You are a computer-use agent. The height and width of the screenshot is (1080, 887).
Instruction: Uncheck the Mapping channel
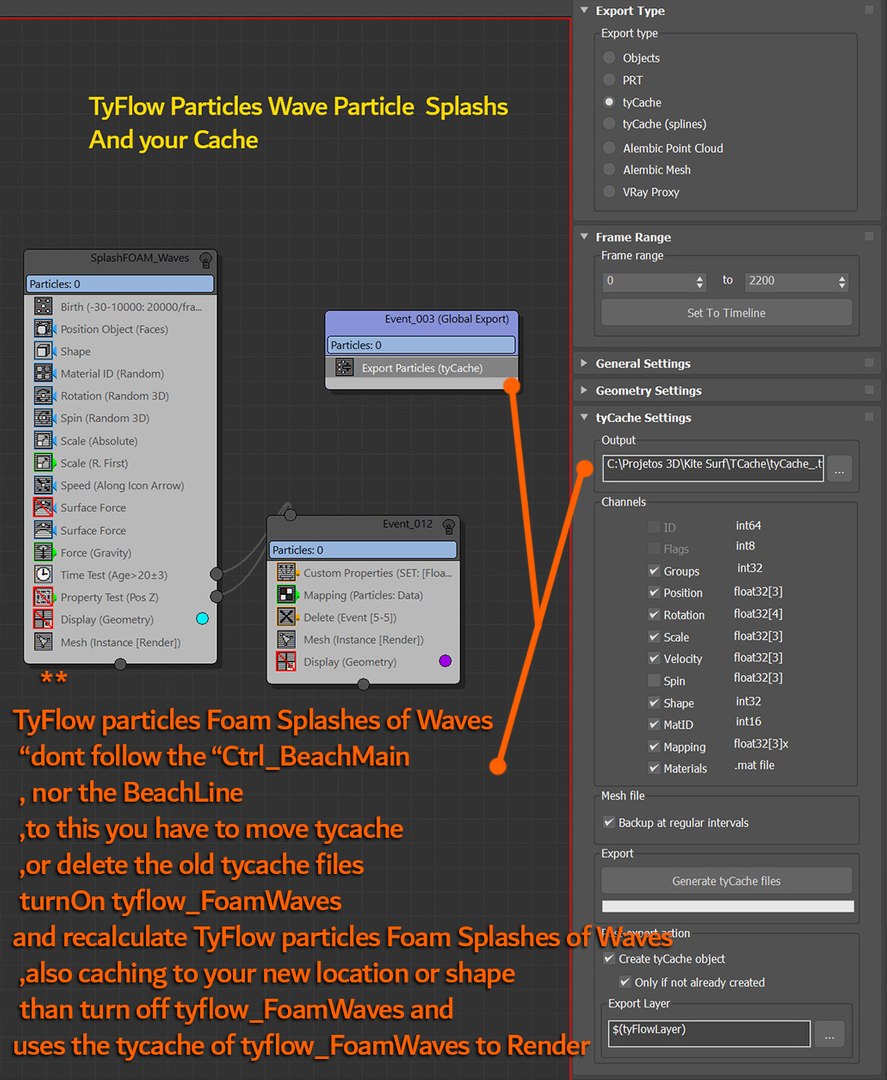coord(654,746)
